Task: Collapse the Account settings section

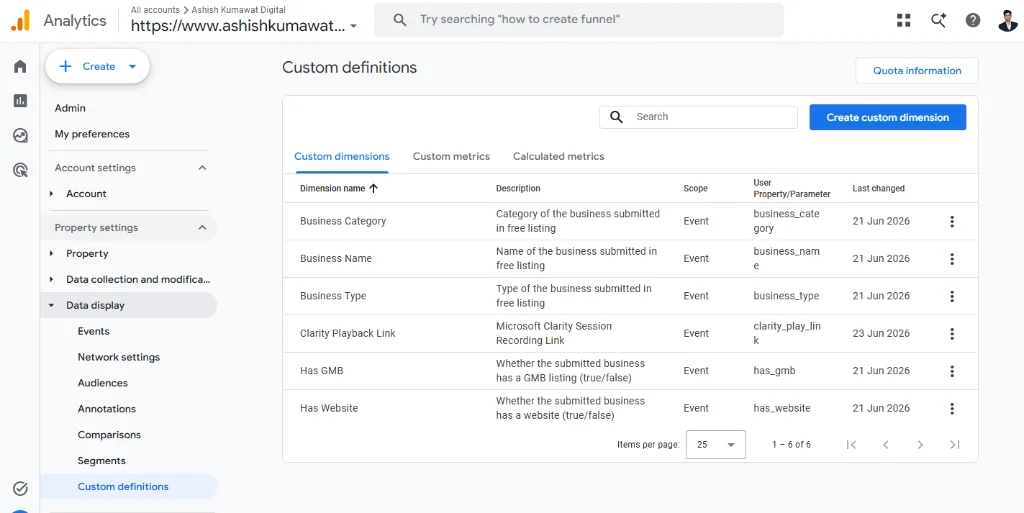Action: coord(202,168)
